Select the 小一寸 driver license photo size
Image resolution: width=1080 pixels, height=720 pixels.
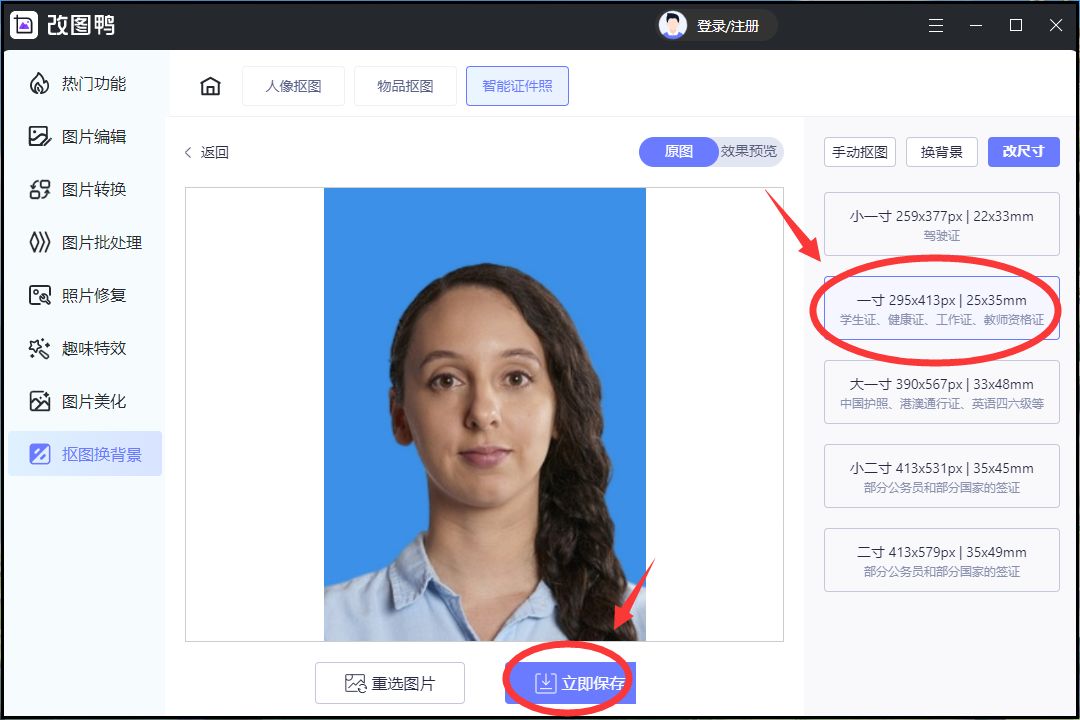940,224
